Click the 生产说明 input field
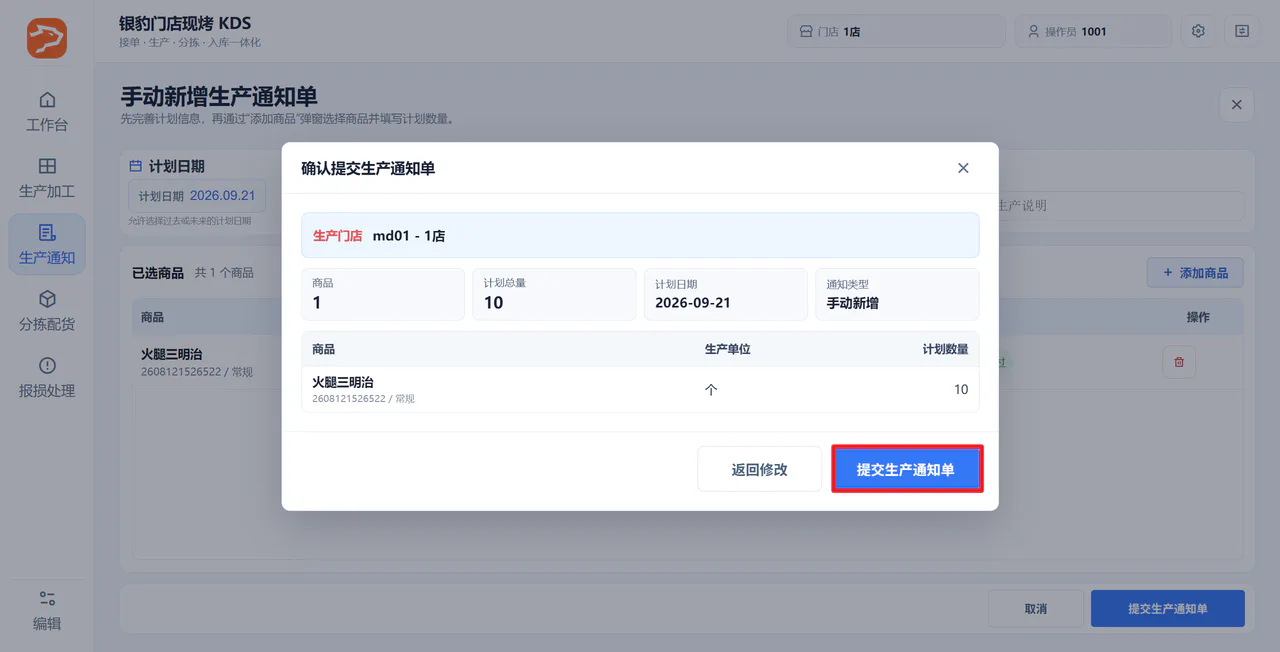 (1118, 206)
